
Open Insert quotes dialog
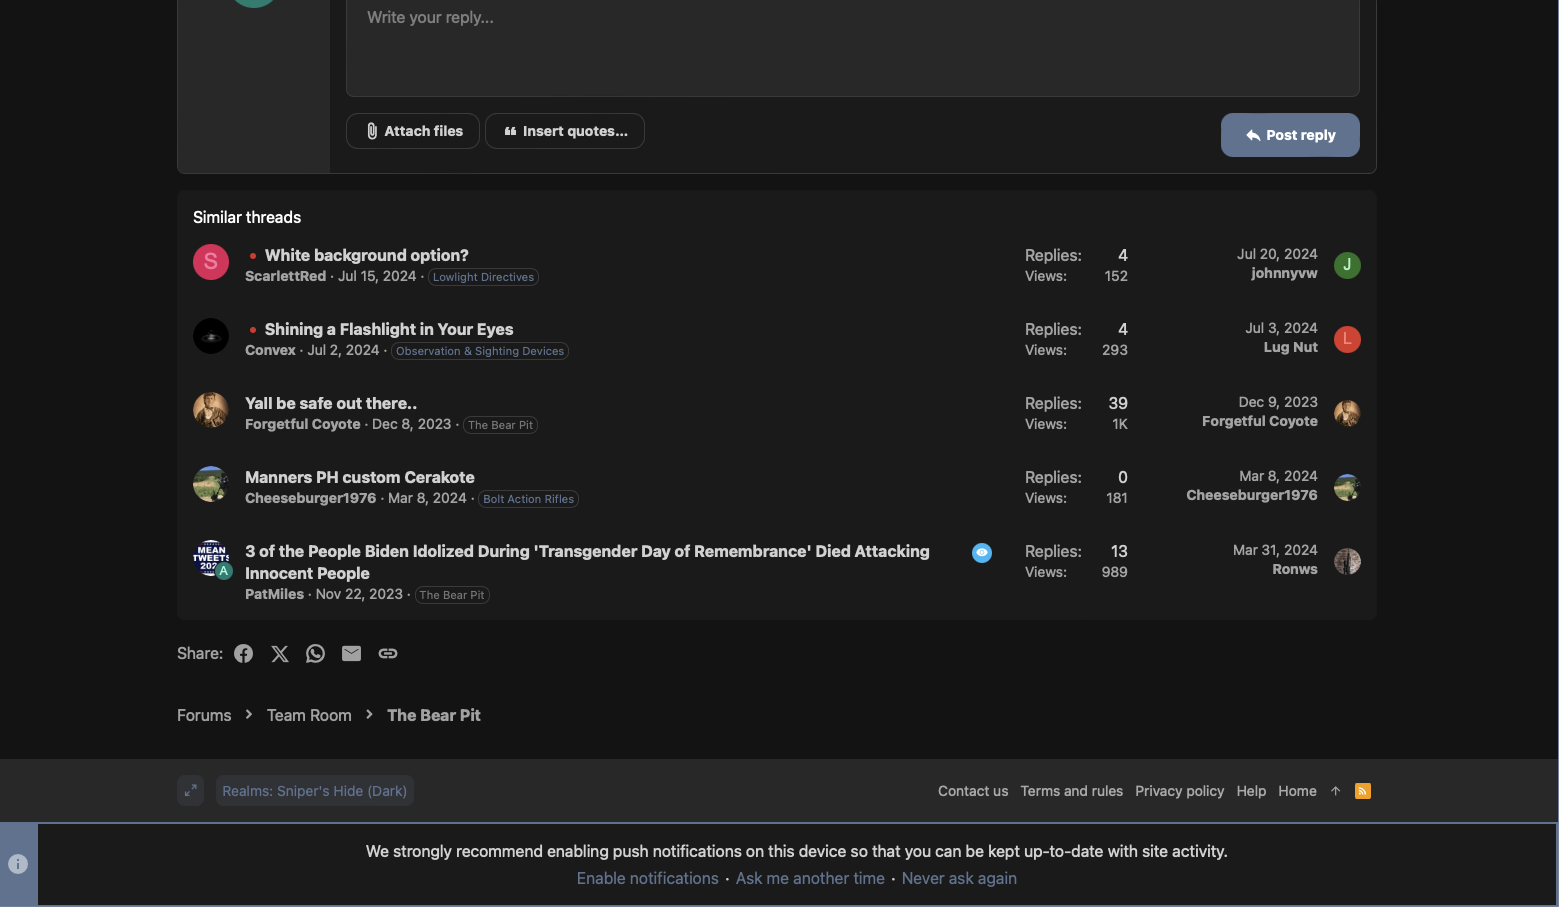[565, 131]
